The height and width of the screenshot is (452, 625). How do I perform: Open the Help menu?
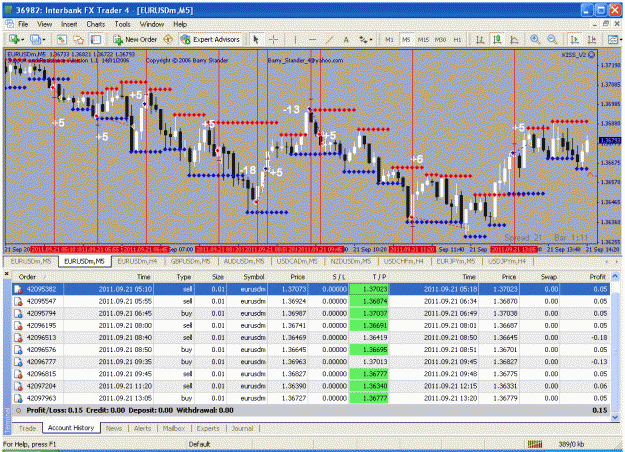pos(180,24)
